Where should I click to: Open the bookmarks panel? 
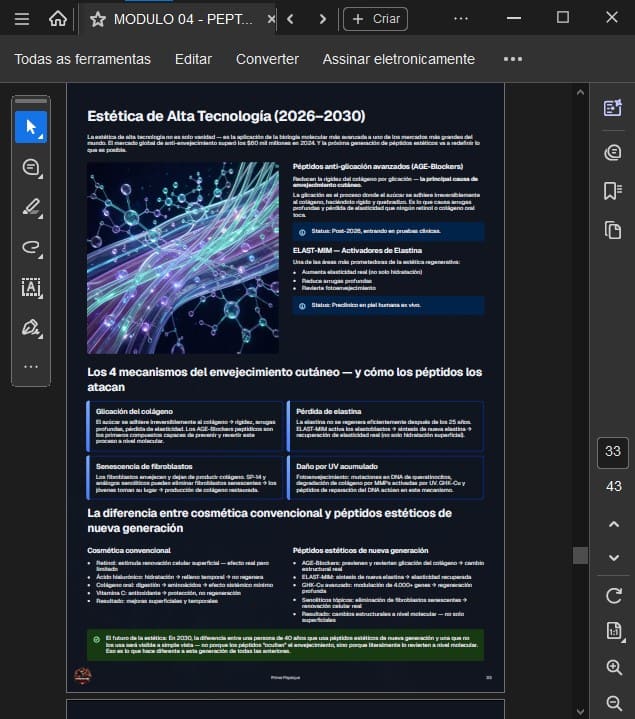click(x=613, y=191)
